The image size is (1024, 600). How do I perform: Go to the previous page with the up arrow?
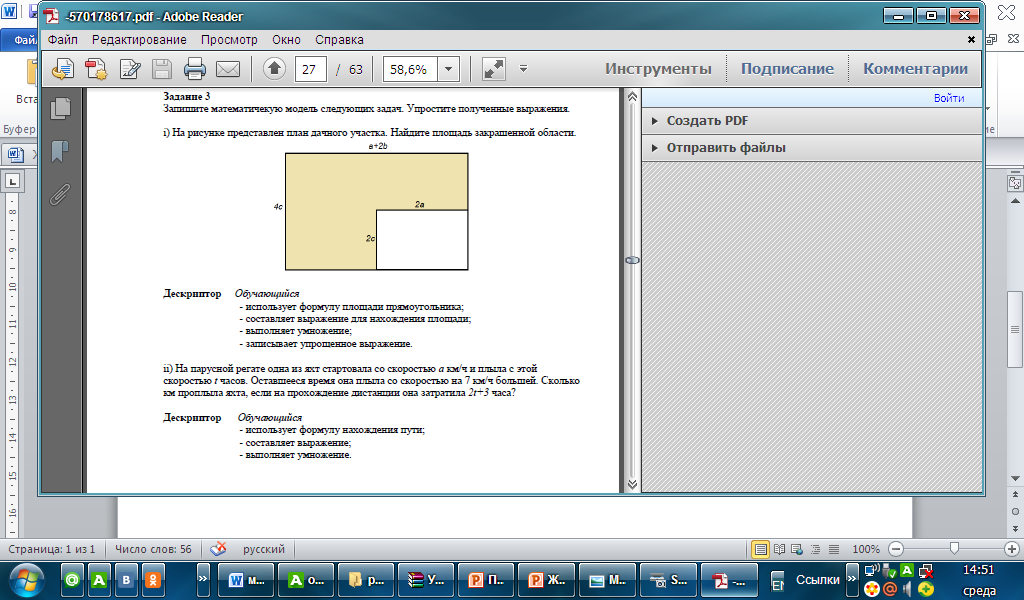pyautogui.click(x=274, y=69)
